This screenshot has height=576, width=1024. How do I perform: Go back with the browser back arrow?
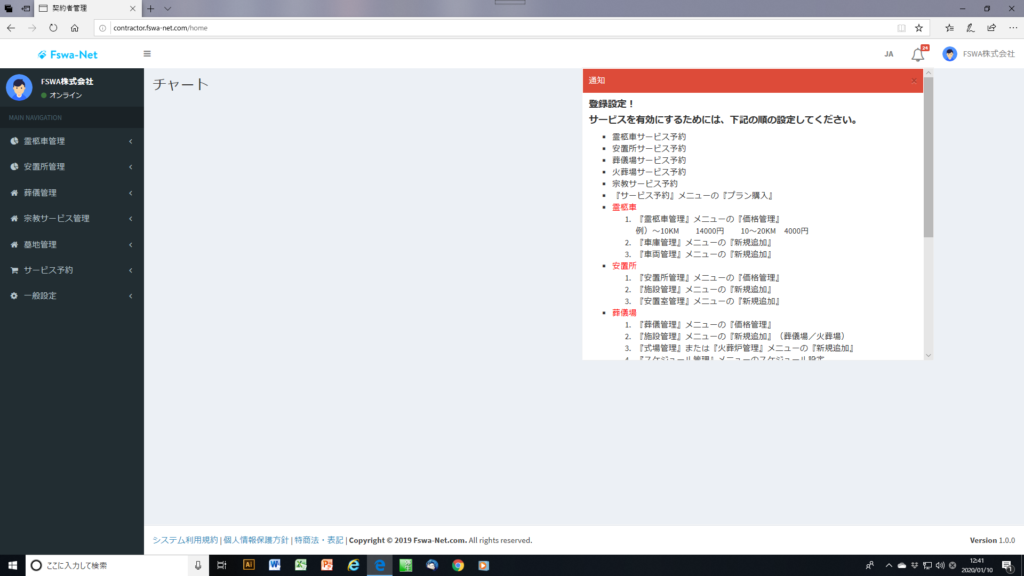point(11,28)
